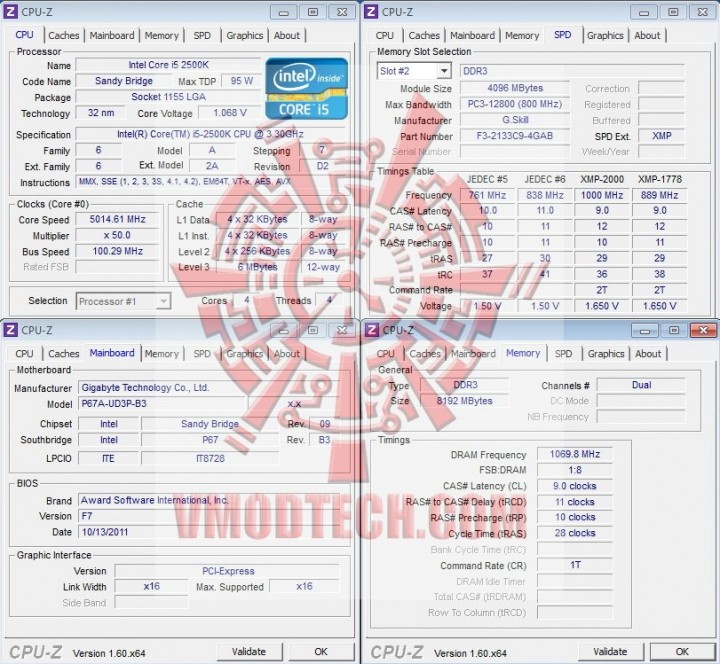Switch to SPD tab in top-left CPU window
Viewport: 720px width, 664px height.
tap(202, 35)
